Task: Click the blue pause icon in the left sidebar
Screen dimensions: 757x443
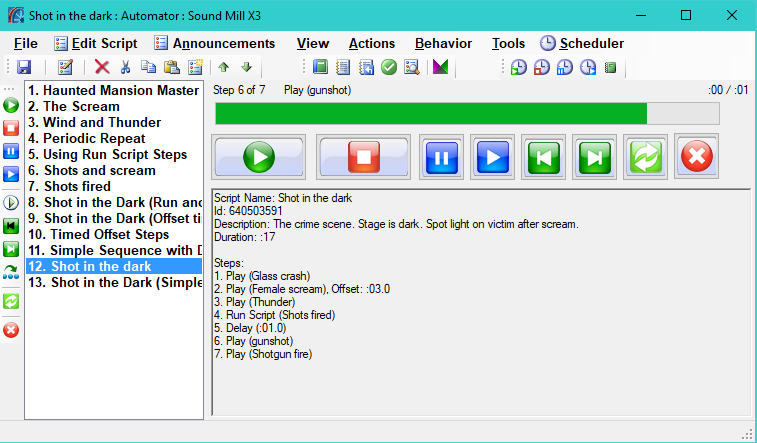Action: click(11, 151)
